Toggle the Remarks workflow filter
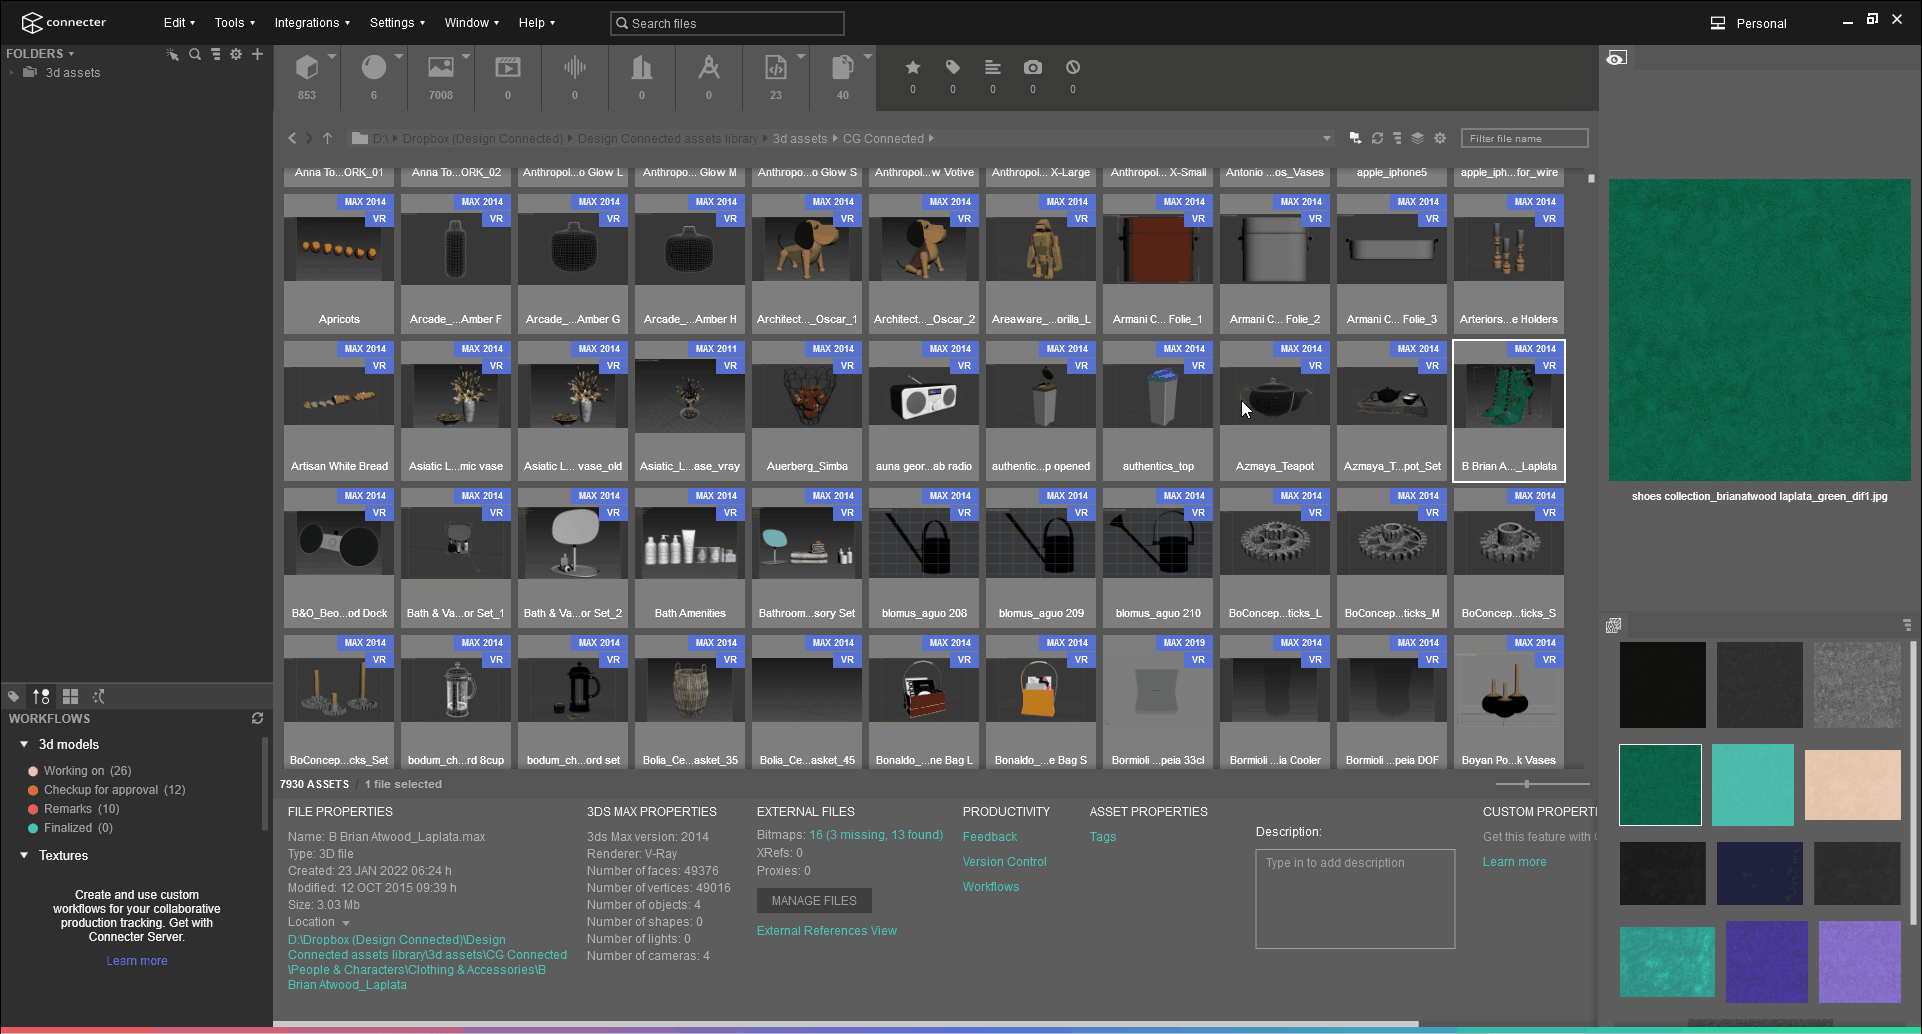Image resolution: width=1922 pixels, height=1034 pixels. 74,809
